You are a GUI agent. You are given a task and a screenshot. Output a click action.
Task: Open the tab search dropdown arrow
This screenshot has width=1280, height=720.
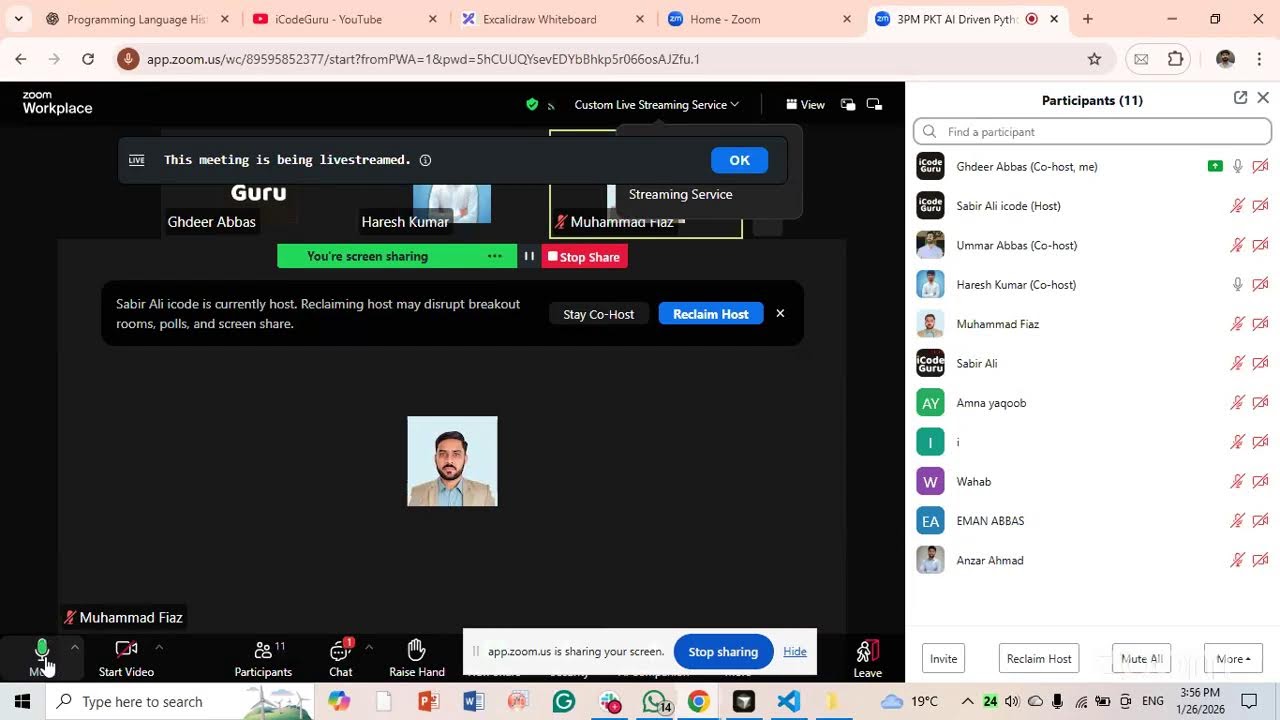pyautogui.click(x=18, y=19)
